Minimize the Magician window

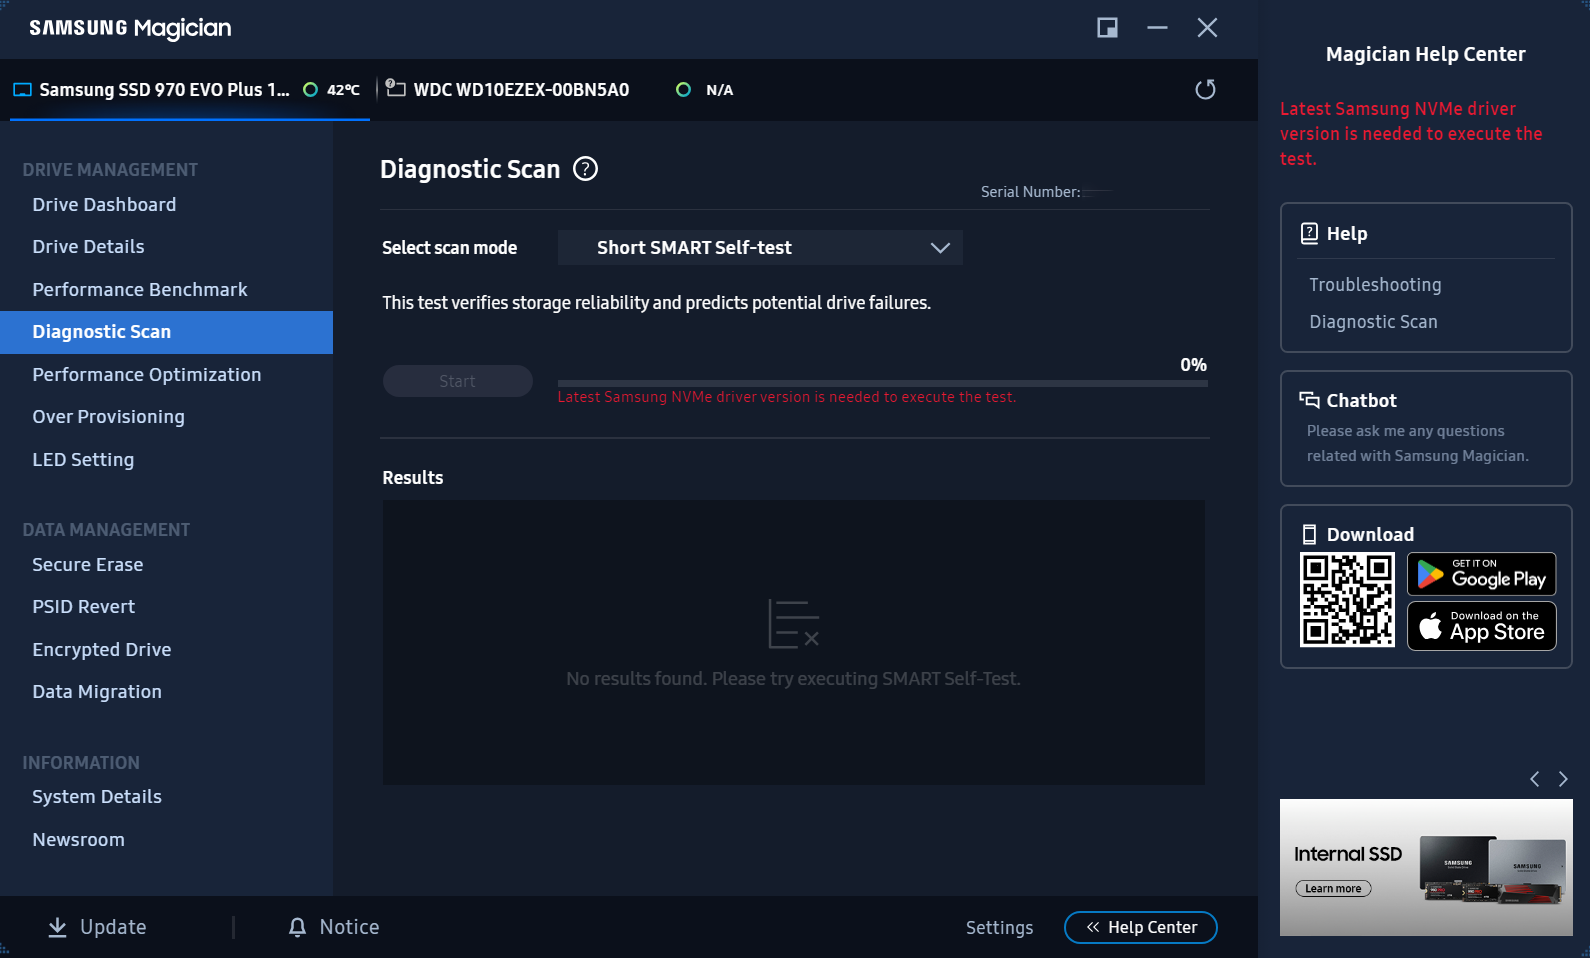tap(1157, 28)
